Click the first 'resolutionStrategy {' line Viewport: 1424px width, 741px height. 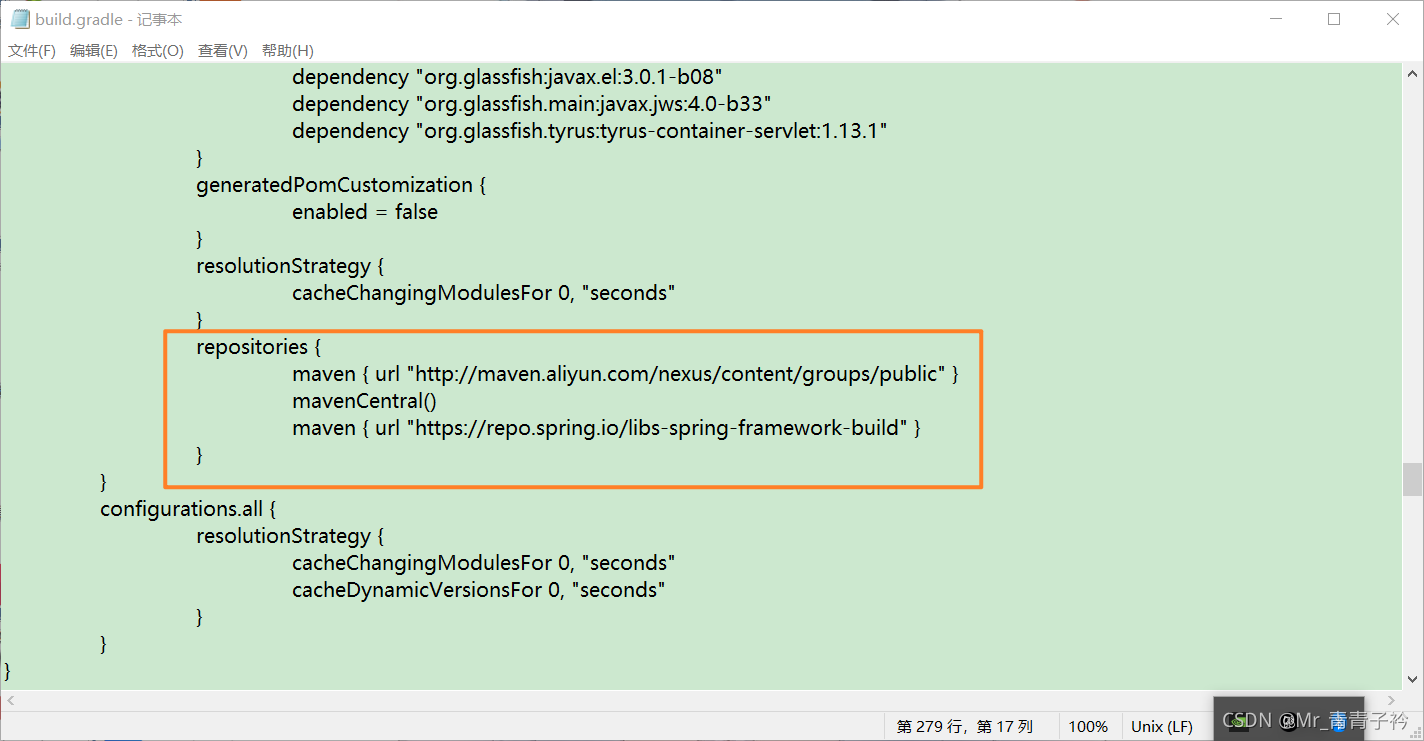(289, 266)
